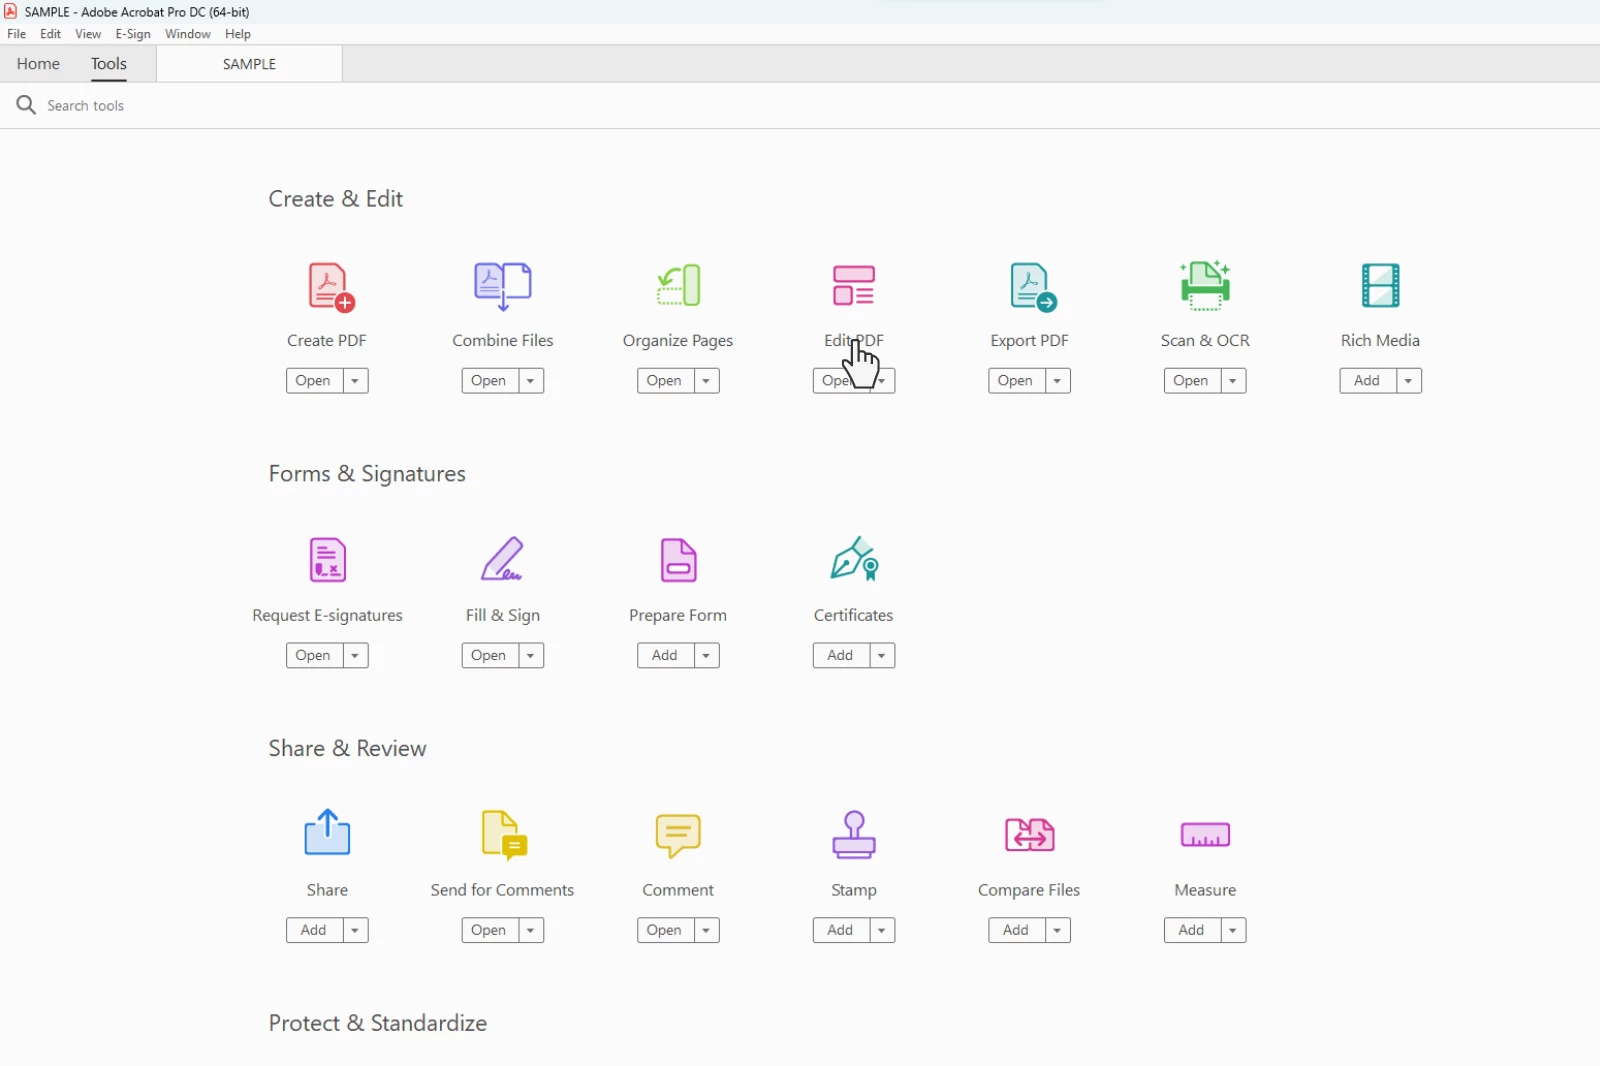Expand the Share dropdown arrow
Viewport: 1600px width, 1066px height.
pos(356,931)
